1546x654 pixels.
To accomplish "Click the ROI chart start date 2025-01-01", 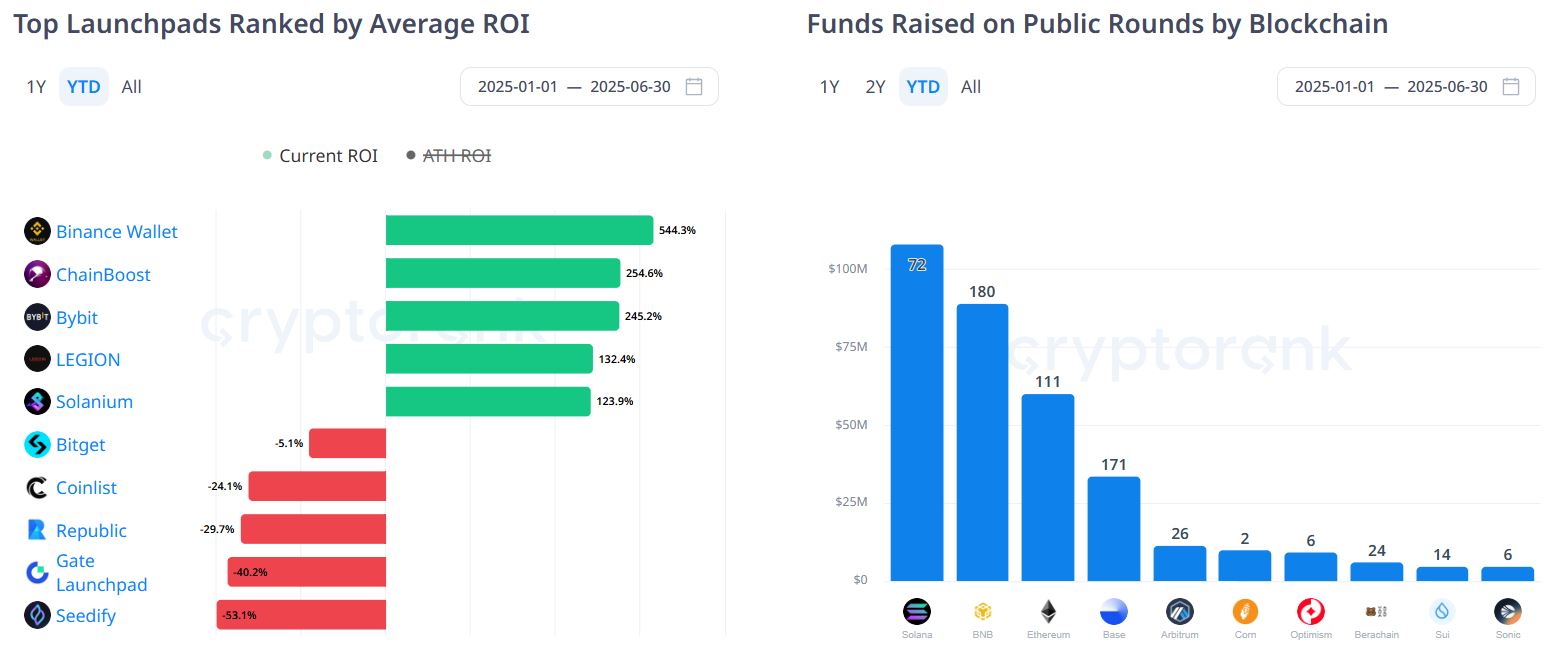I will coord(518,87).
